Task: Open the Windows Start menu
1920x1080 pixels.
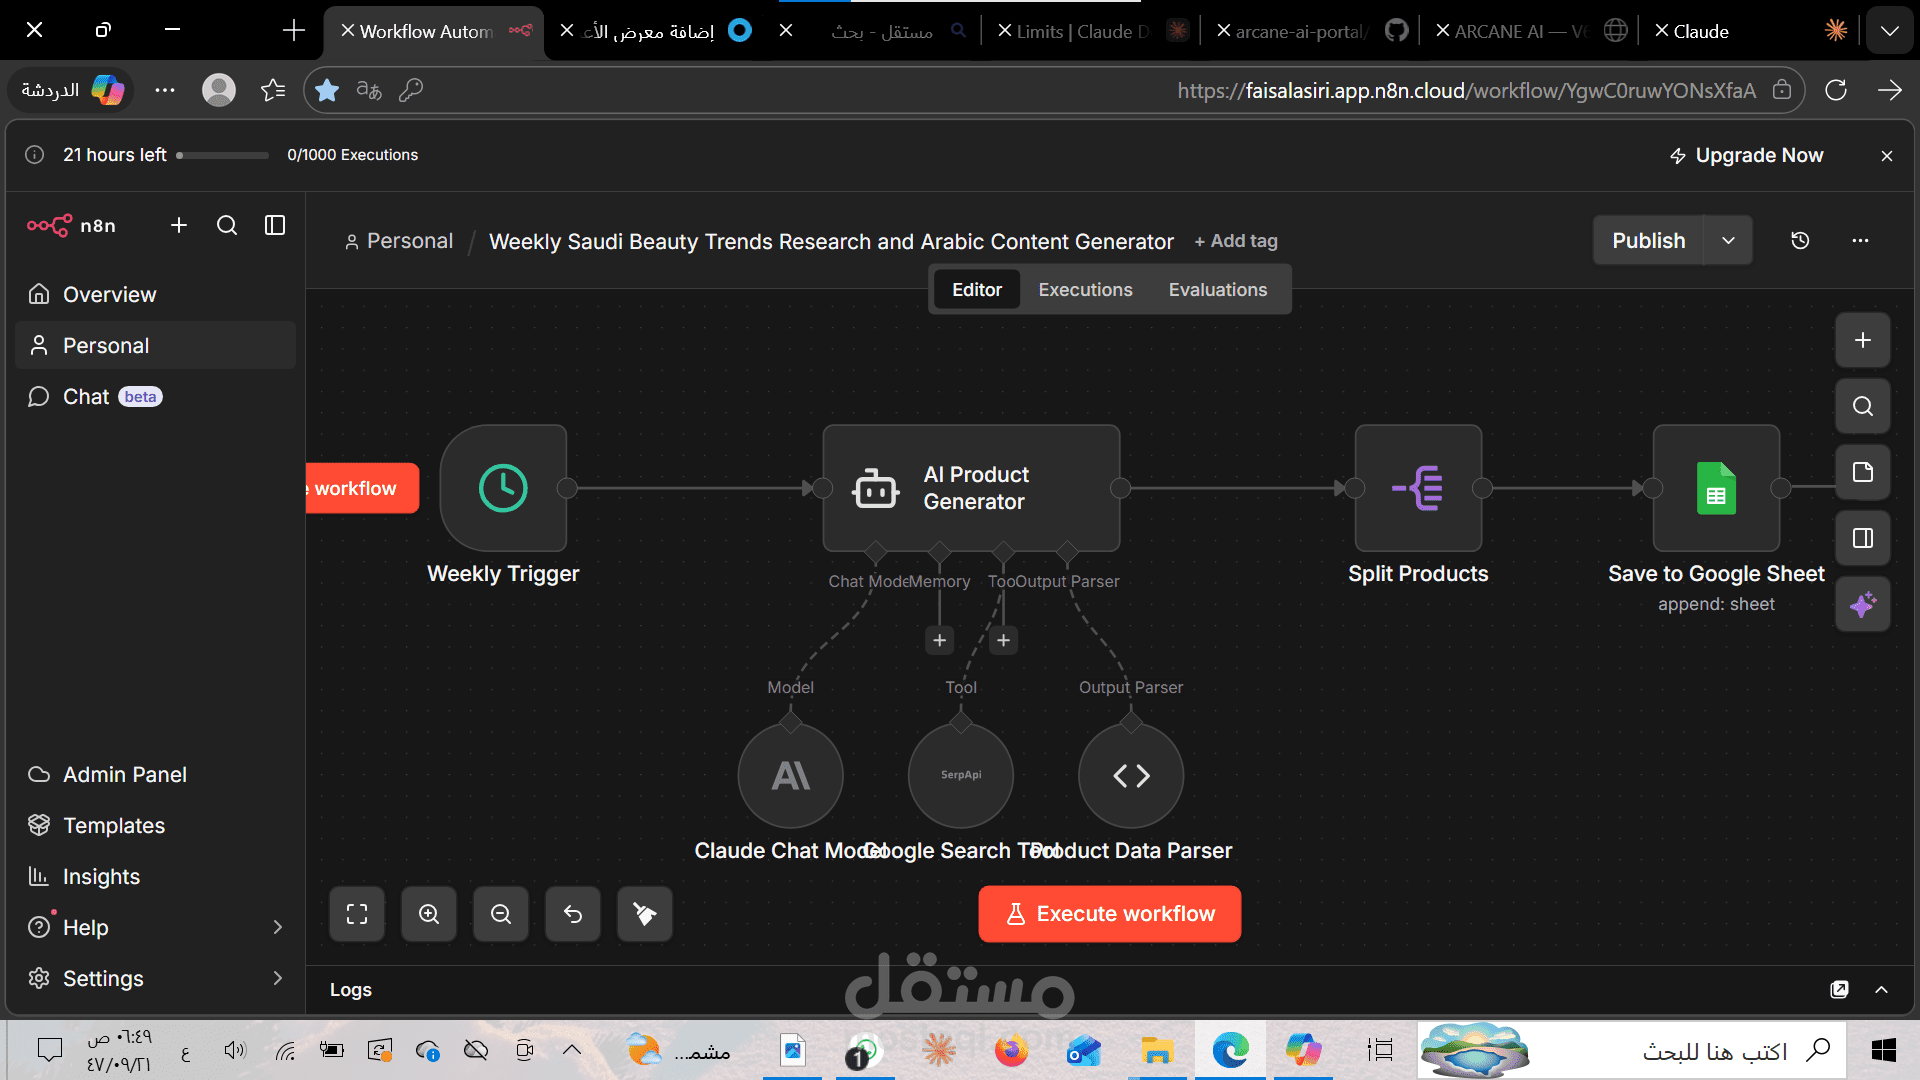Action: pos(1884,1050)
